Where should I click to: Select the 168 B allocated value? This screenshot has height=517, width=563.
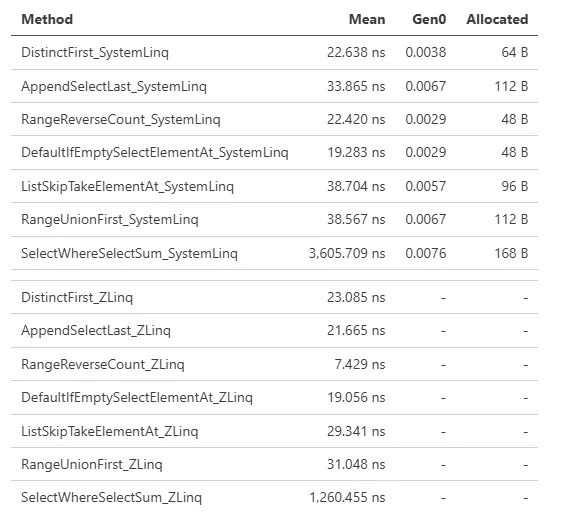click(x=511, y=253)
